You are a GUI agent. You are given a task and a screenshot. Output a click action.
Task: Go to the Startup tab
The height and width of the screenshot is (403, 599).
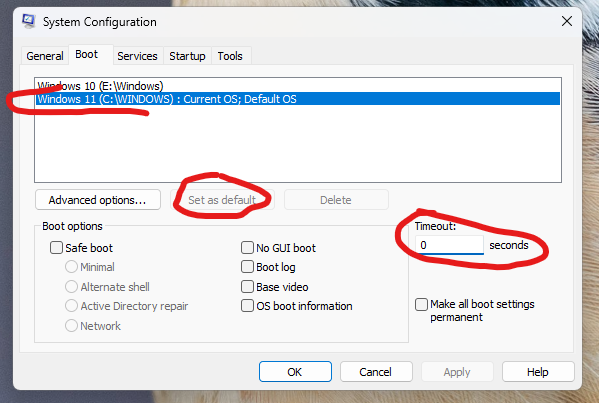tap(187, 56)
